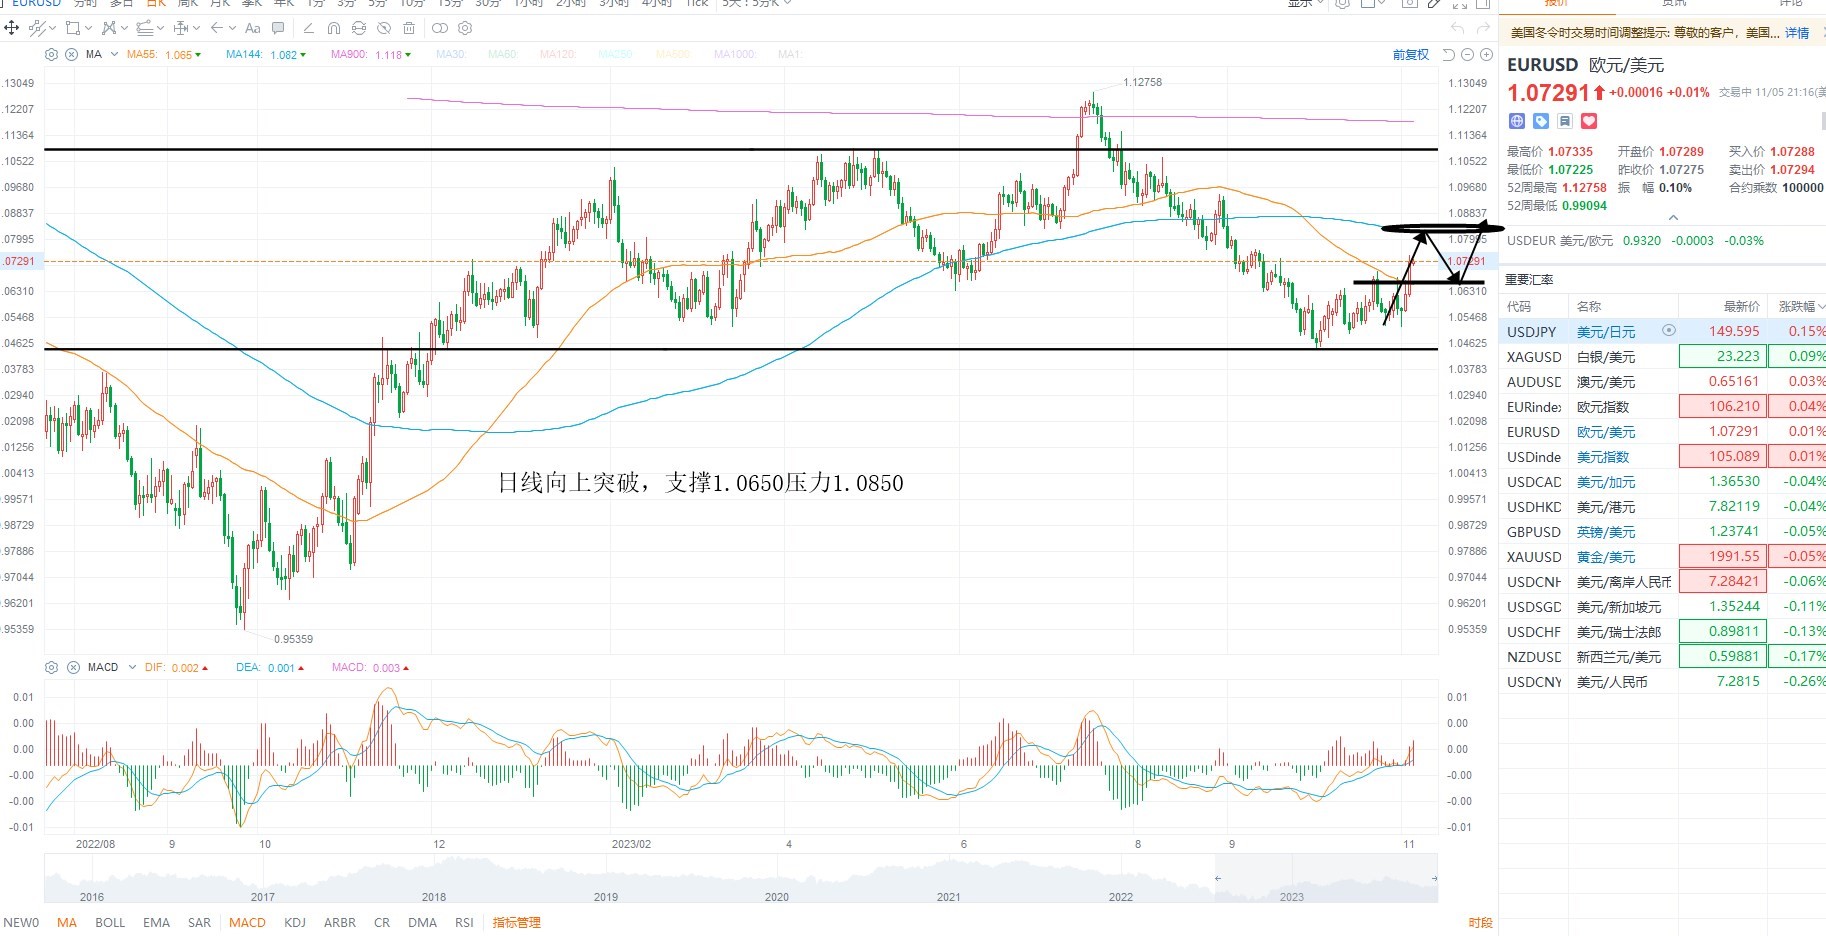Click the trash icon to delete drawings

coord(409,28)
